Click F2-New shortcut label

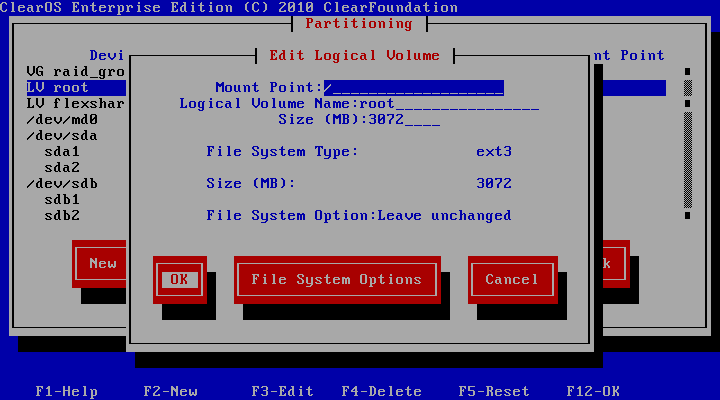coord(170,392)
